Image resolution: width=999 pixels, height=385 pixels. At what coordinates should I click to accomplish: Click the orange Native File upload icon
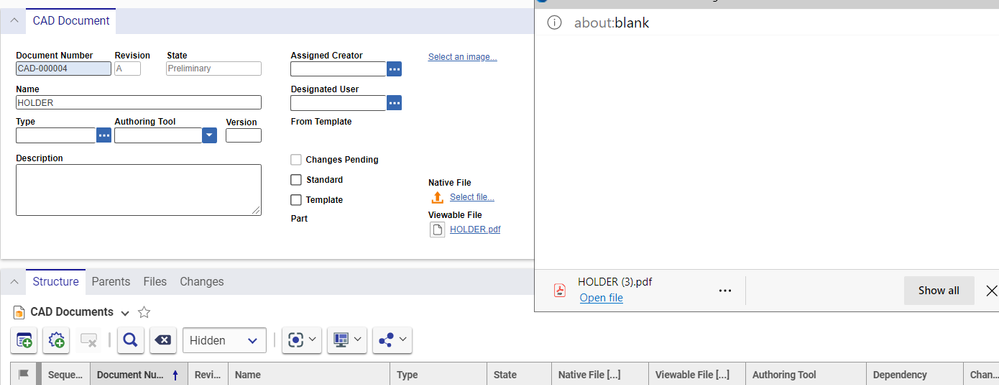[x=437, y=198]
